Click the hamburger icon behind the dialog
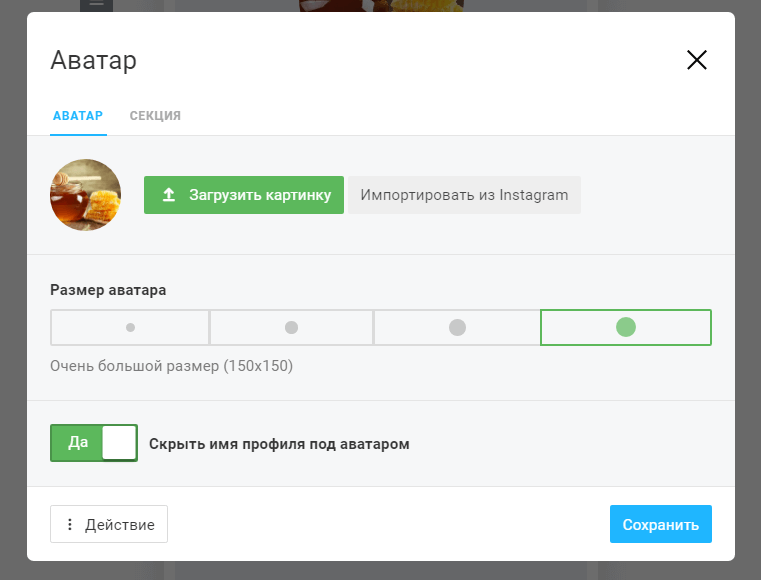This screenshot has width=761, height=580. click(97, 4)
